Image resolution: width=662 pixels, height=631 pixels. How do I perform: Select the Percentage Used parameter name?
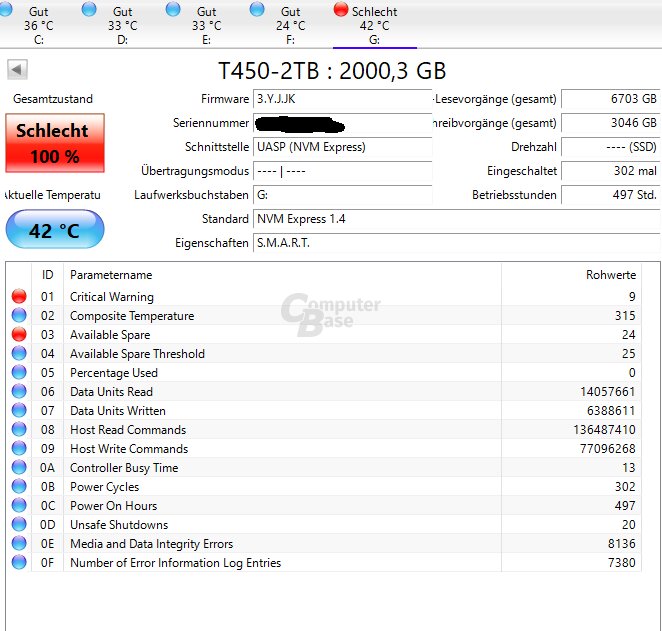point(114,373)
